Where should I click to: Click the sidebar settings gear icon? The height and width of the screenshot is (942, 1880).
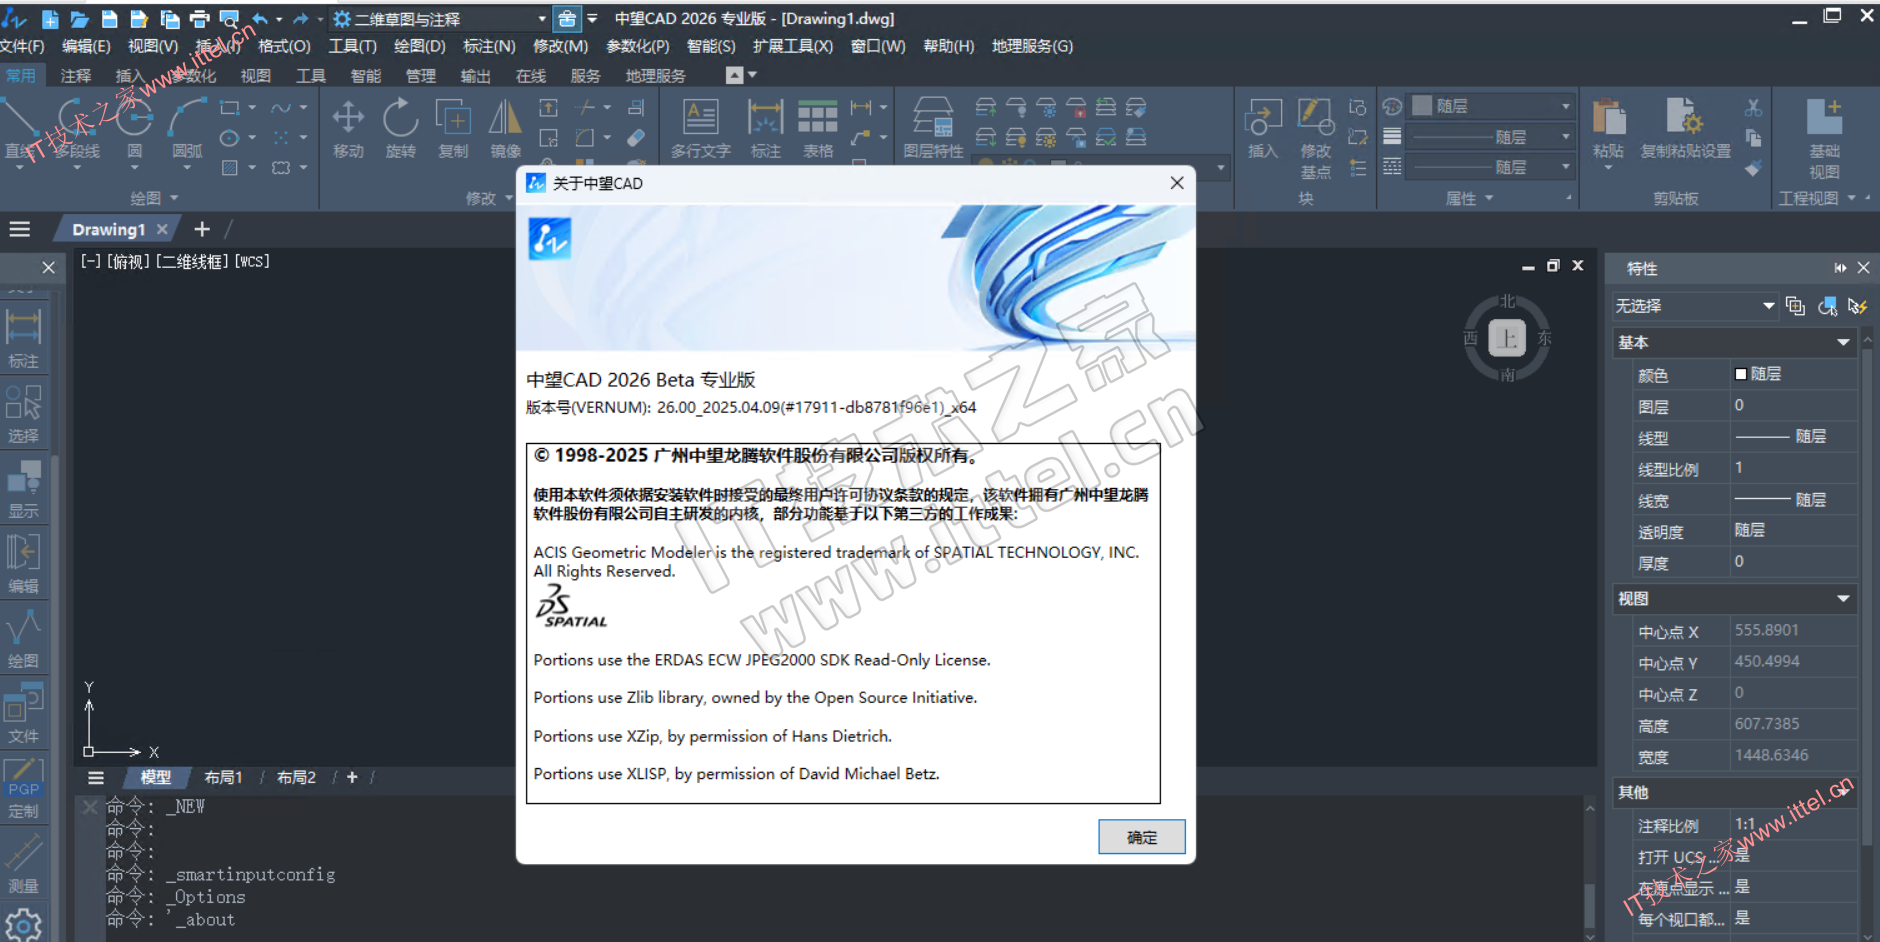point(23,925)
